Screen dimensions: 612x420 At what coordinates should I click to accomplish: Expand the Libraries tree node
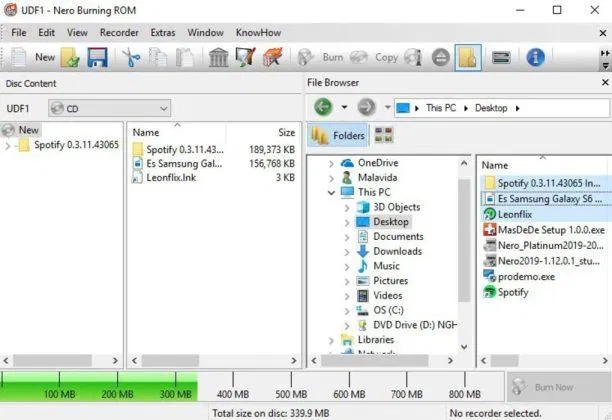tap(331, 341)
